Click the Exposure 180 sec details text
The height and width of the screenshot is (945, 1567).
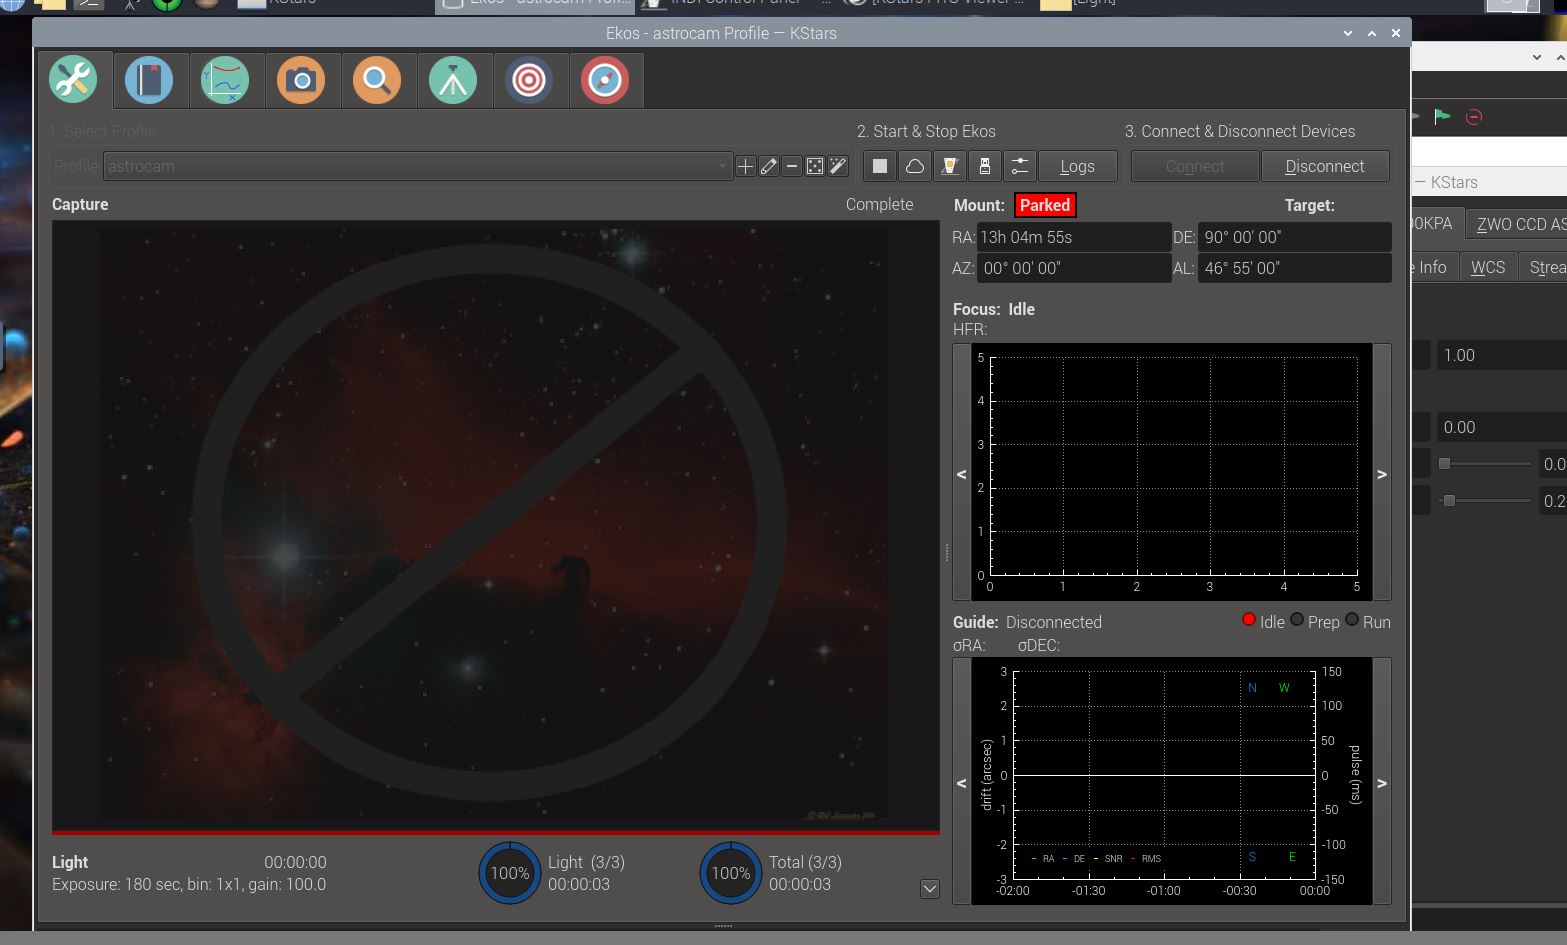(189, 884)
